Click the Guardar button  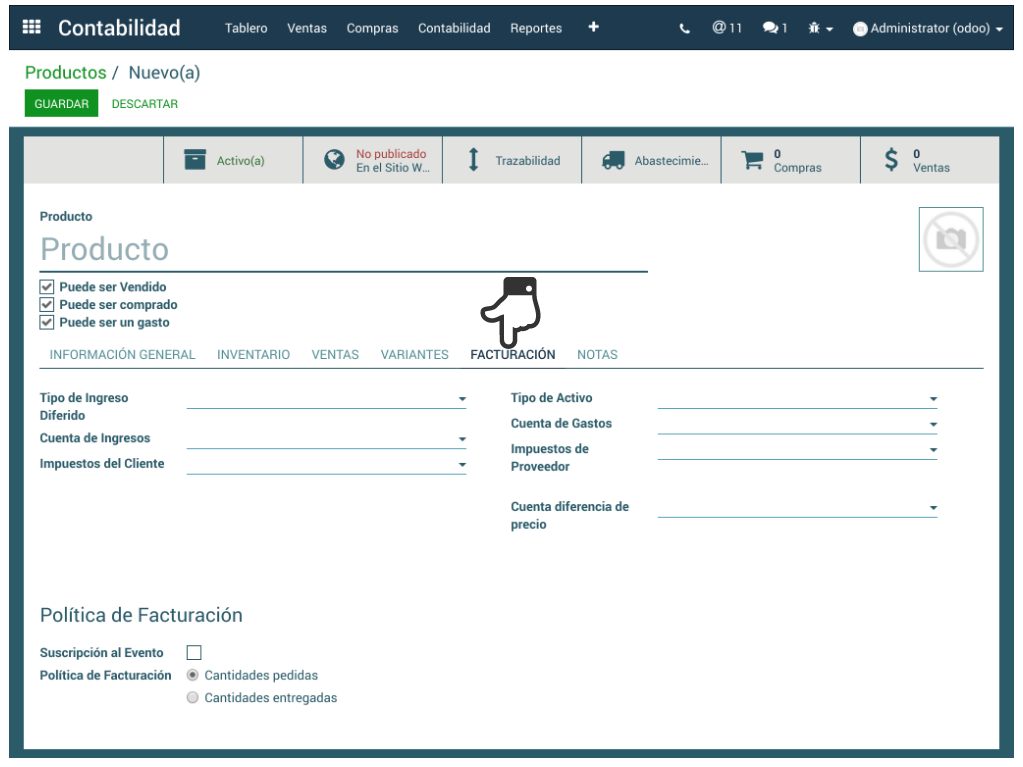(x=61, y=104)
